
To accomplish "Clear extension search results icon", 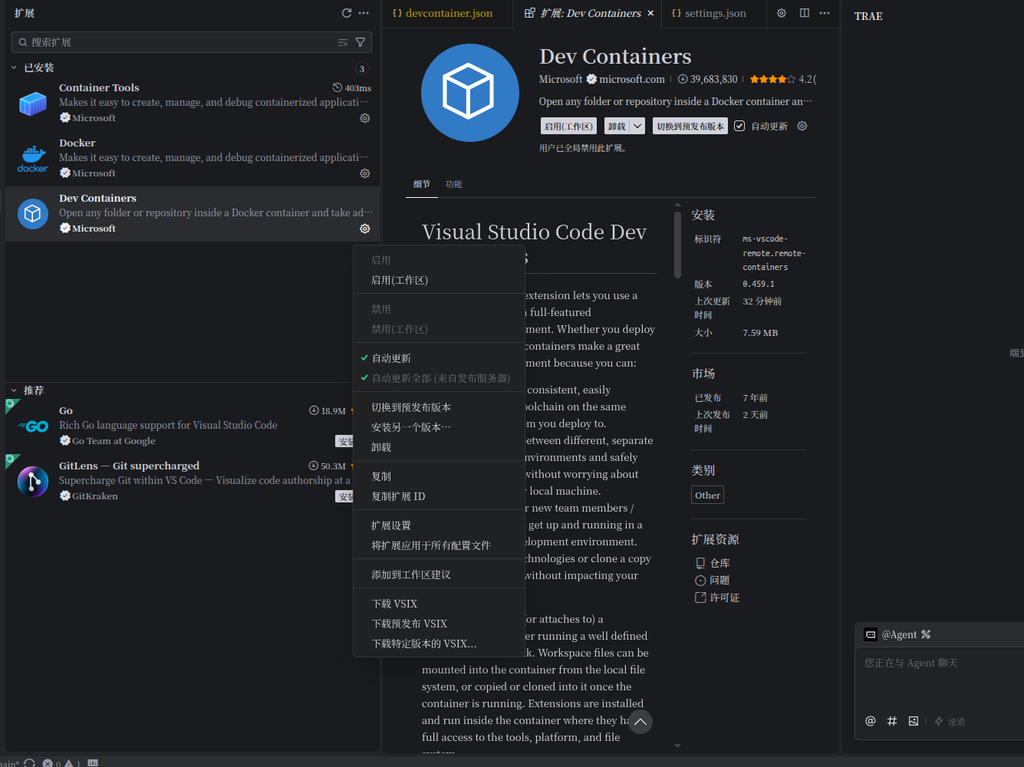I will [343, 42].
